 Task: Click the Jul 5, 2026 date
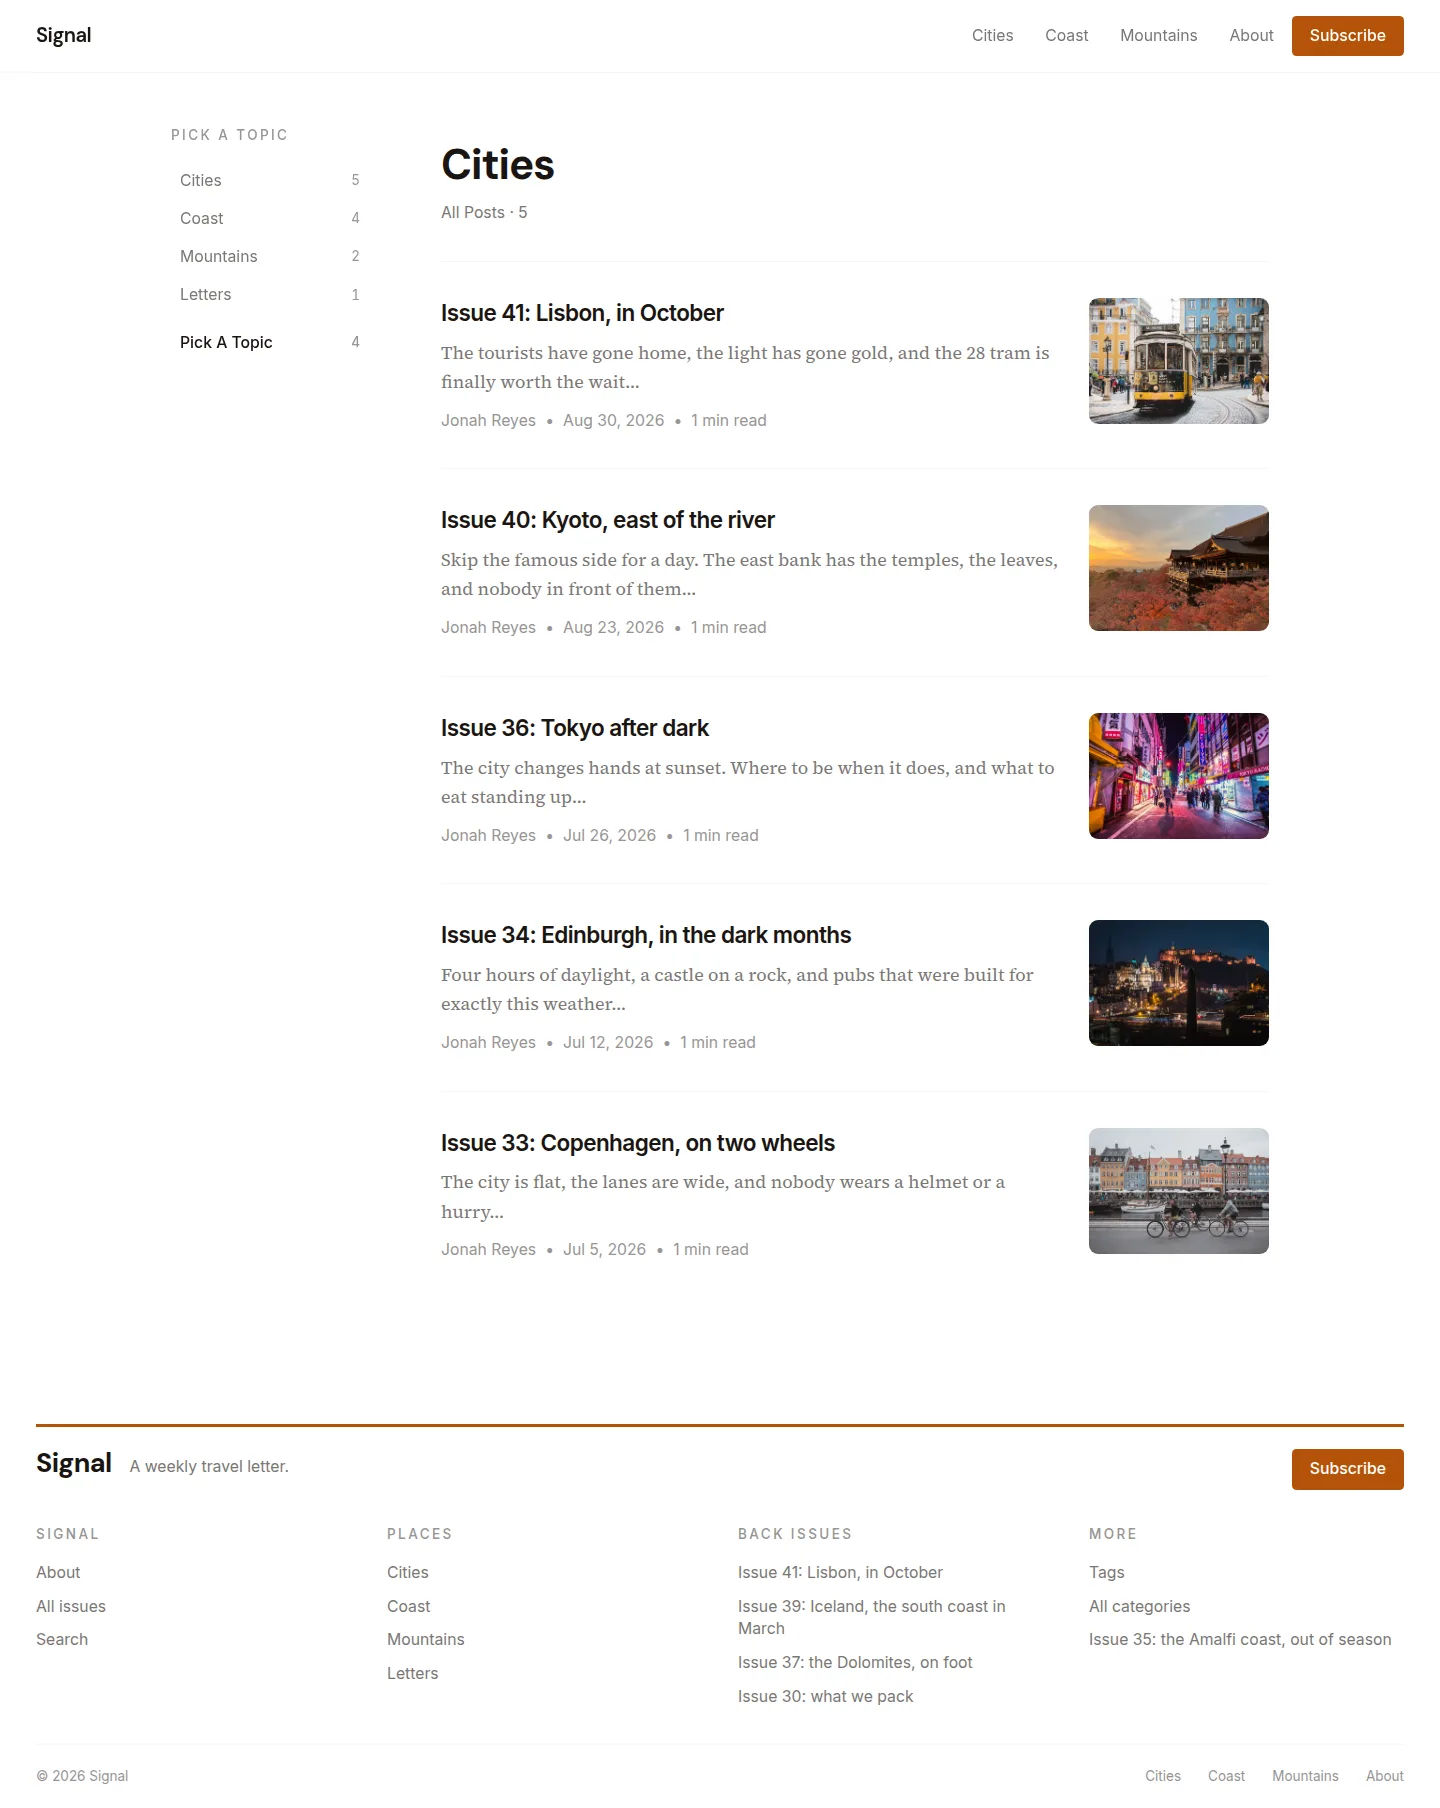(x=604, y=1249)
